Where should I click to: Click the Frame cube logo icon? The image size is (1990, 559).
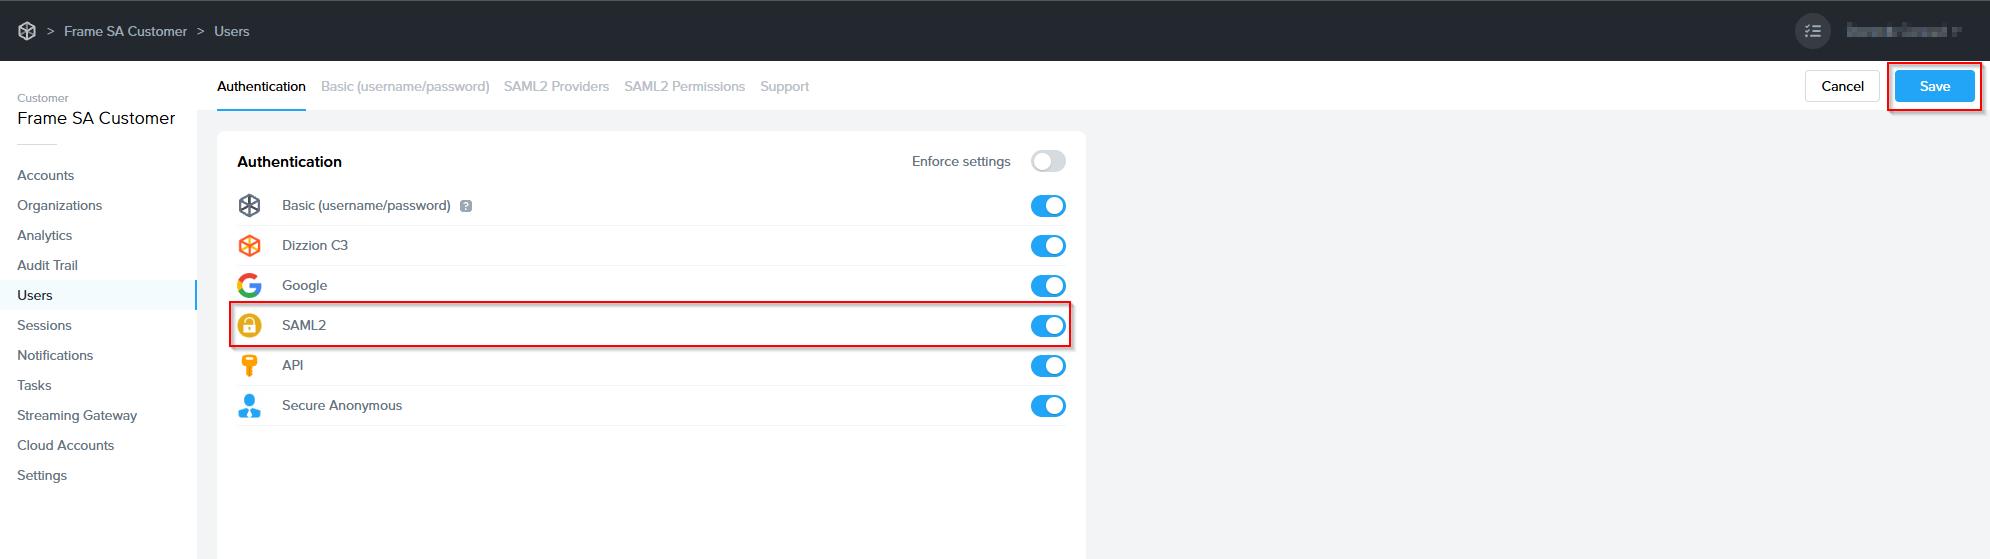27,31
